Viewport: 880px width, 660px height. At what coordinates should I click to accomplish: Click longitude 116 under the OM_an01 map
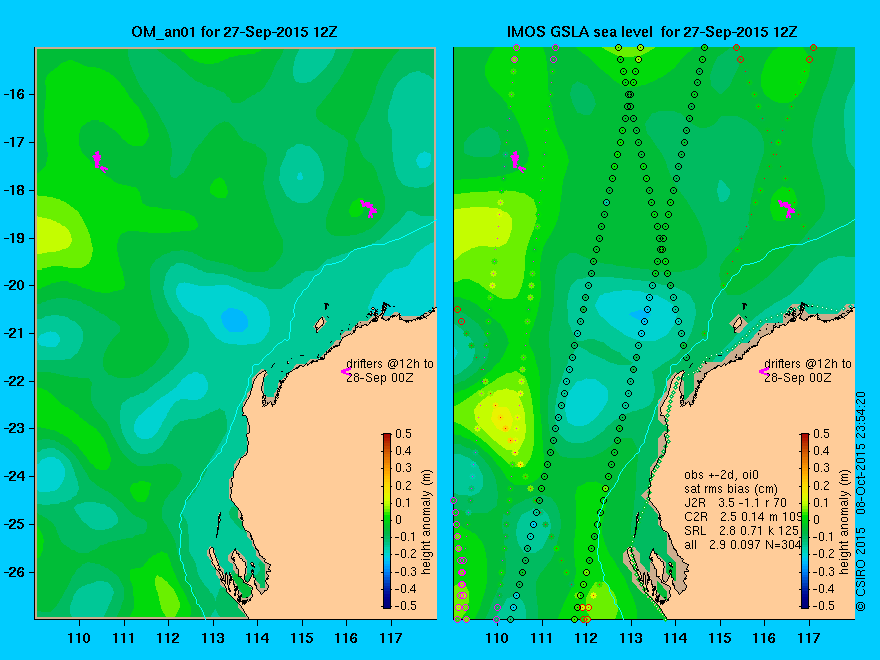346,638
